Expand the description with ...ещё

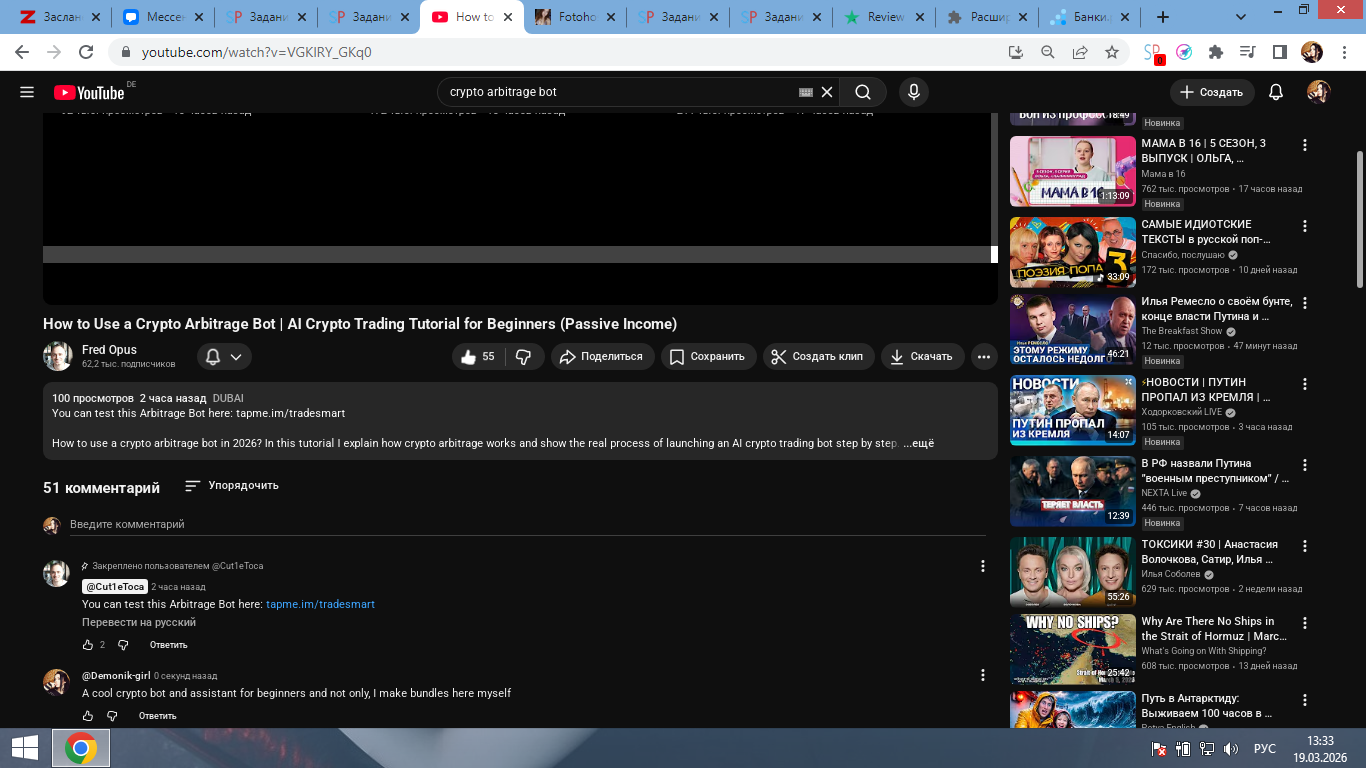[x=918, y=443]
